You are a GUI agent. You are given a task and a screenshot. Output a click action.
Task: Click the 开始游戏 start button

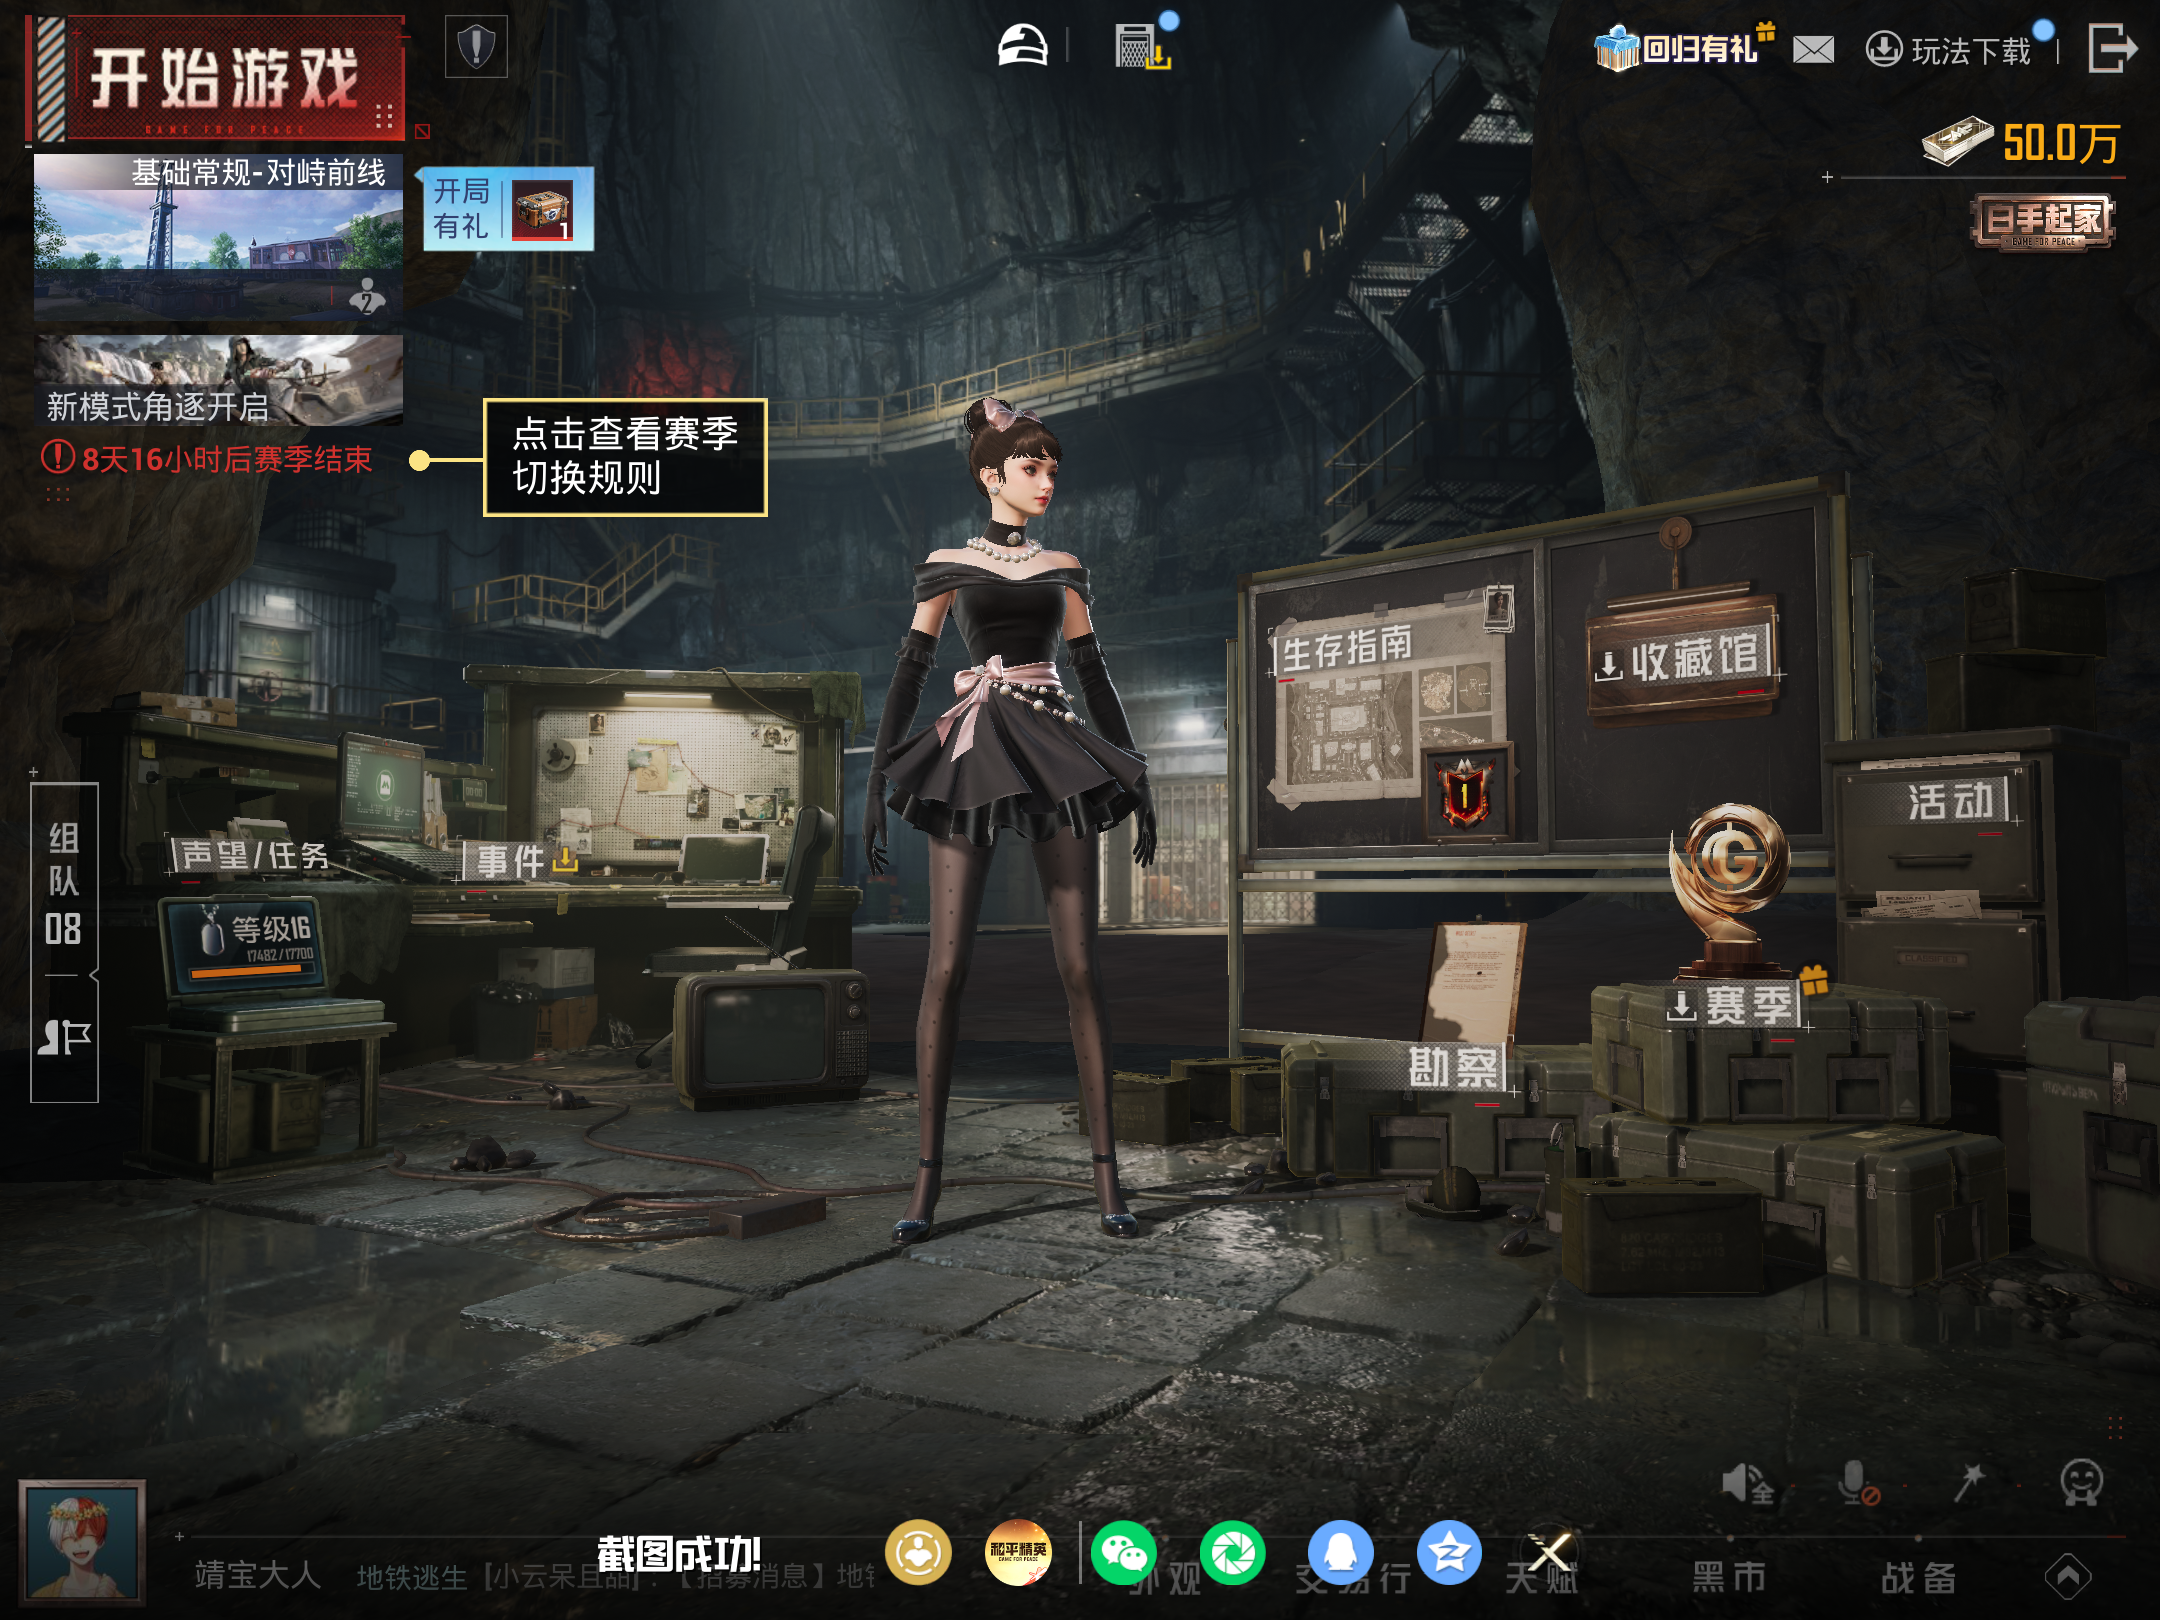(x=217, y=80)
